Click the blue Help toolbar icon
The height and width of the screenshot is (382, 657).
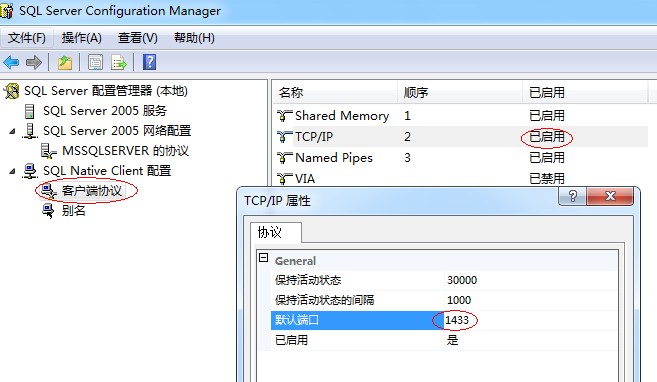click(x=150, y=62)
